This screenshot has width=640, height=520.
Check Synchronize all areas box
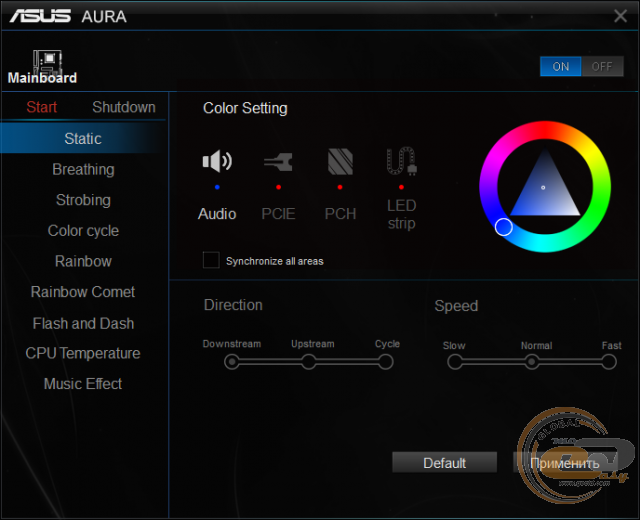[211, 260]
